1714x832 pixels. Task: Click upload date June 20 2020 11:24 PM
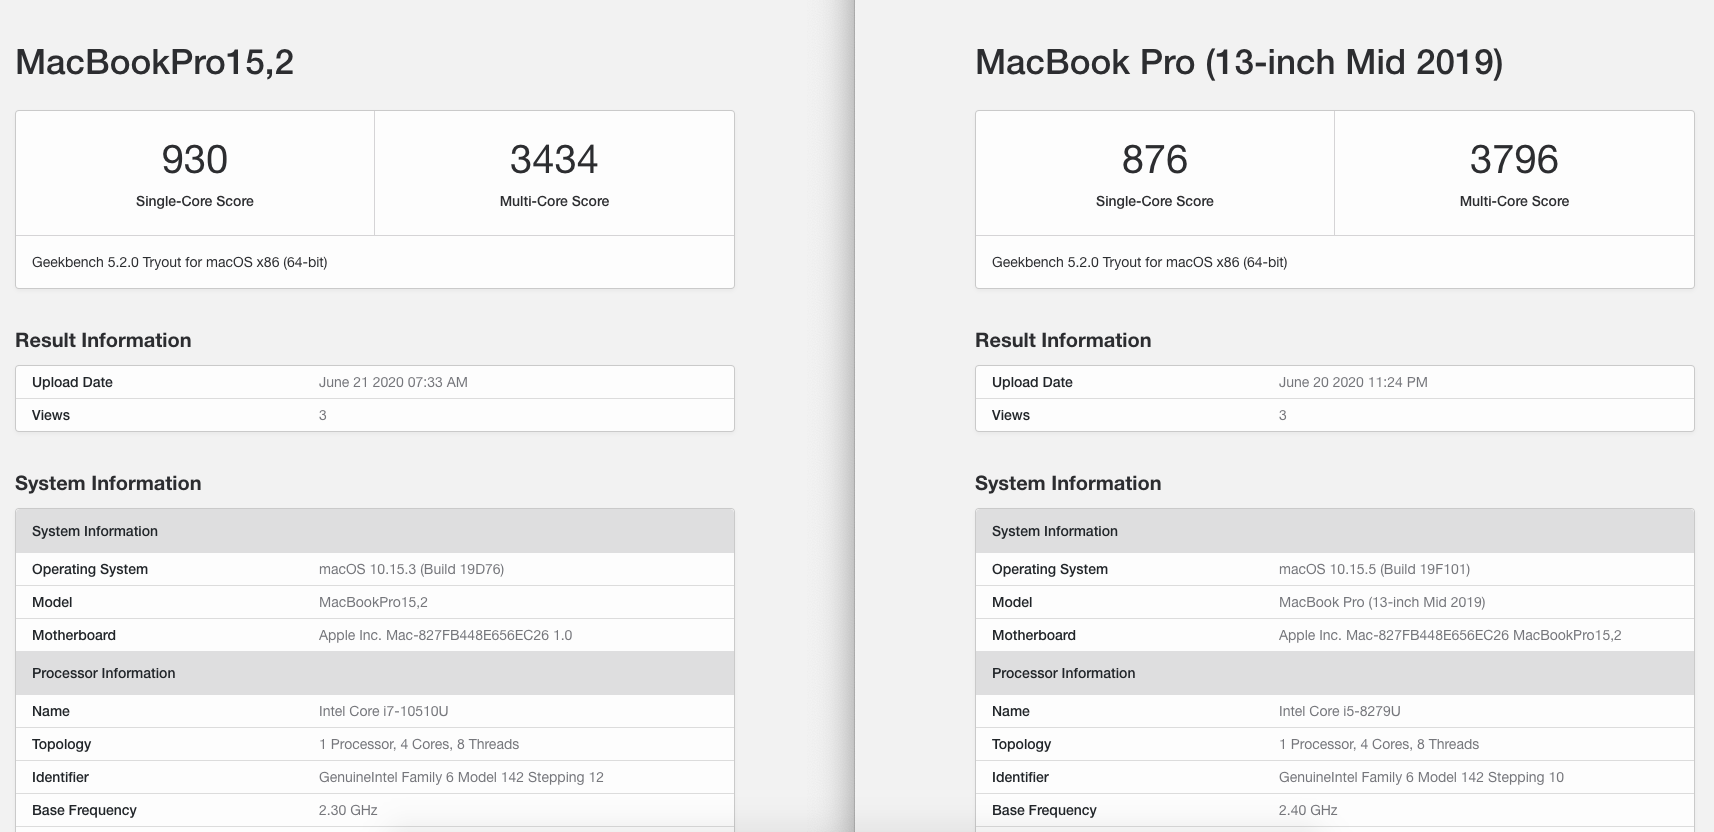point(1353,382)
